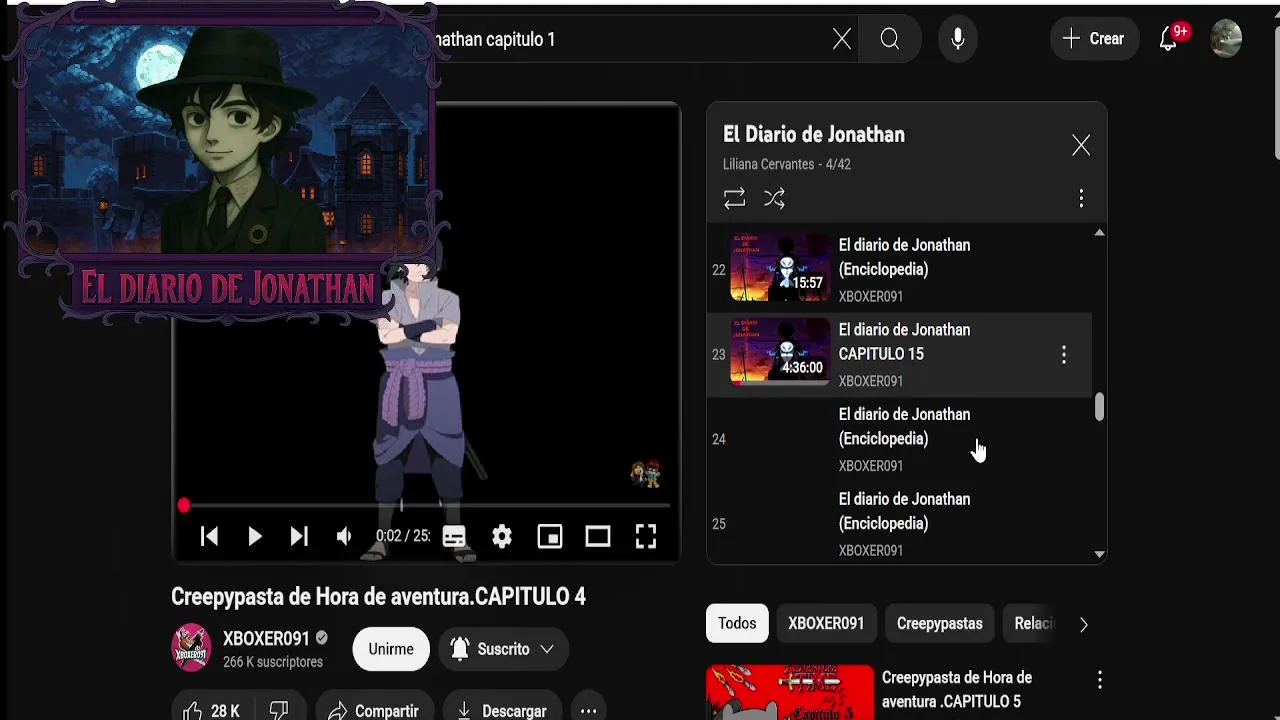
Task: Open options for CAPITULO 15 playlist item
Action: pyautogui.click(x=1064, y=355)
